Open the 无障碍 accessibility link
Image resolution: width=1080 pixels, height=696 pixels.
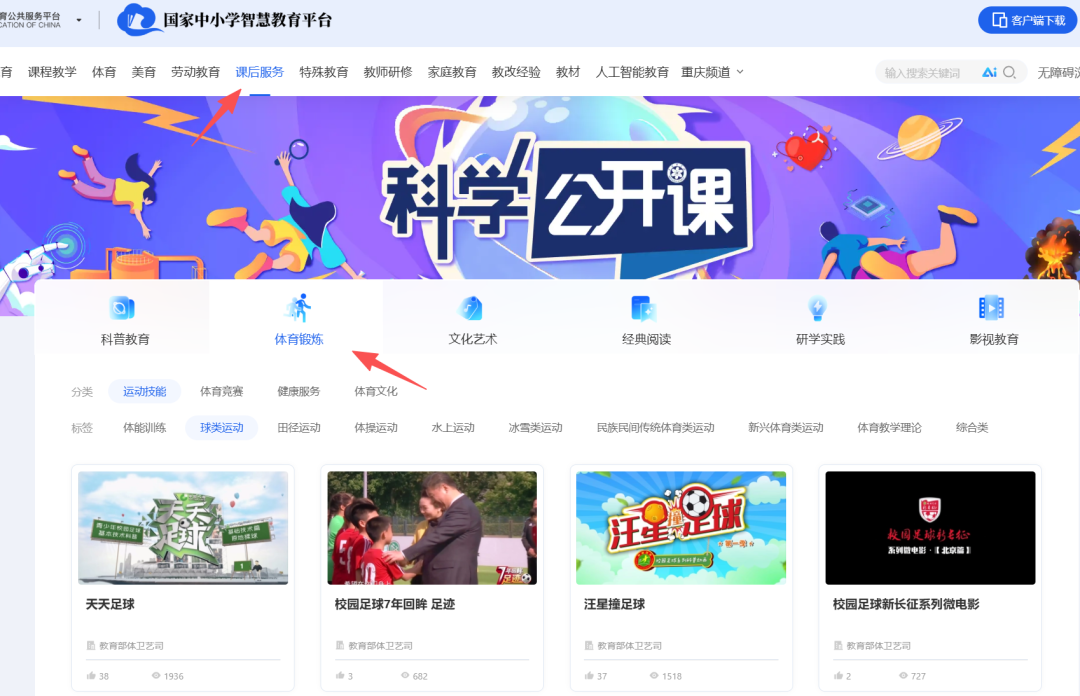click(x=1060, y=71)
